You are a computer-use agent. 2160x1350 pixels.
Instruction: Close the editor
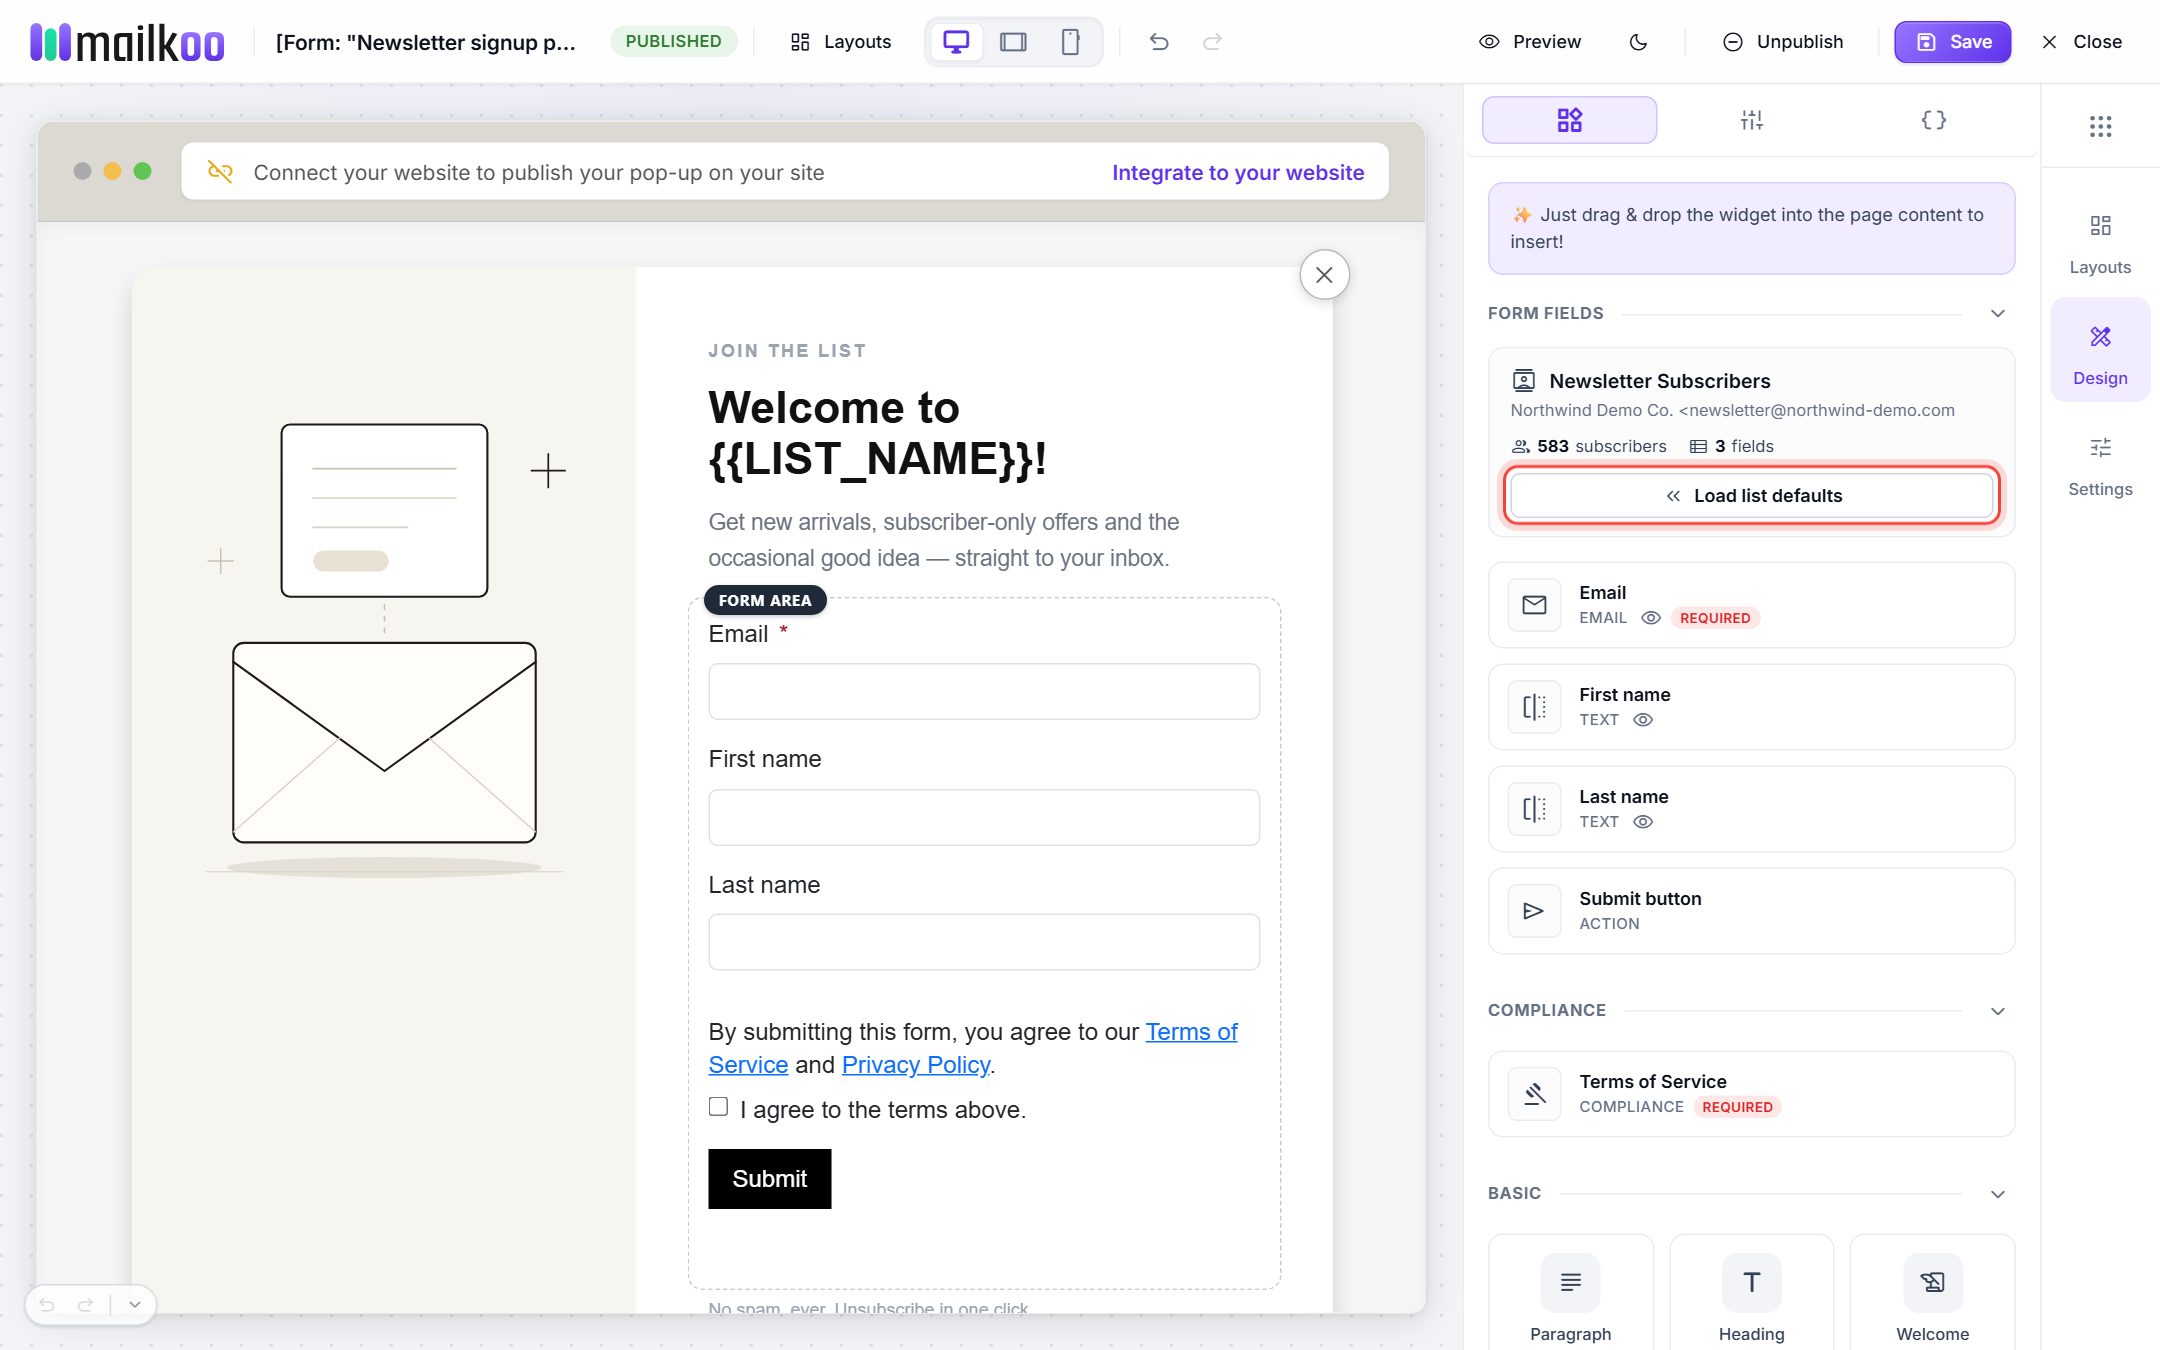(x=2082, y=42)
